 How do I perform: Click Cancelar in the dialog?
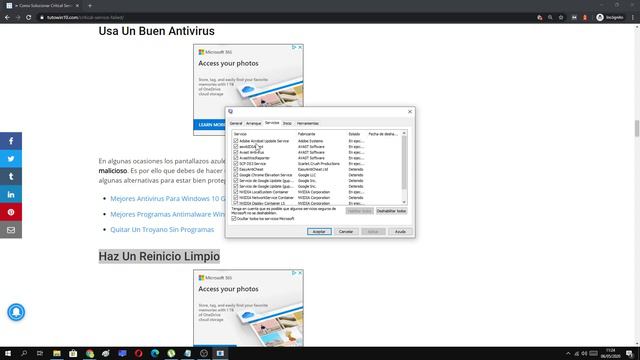point(346,231)
